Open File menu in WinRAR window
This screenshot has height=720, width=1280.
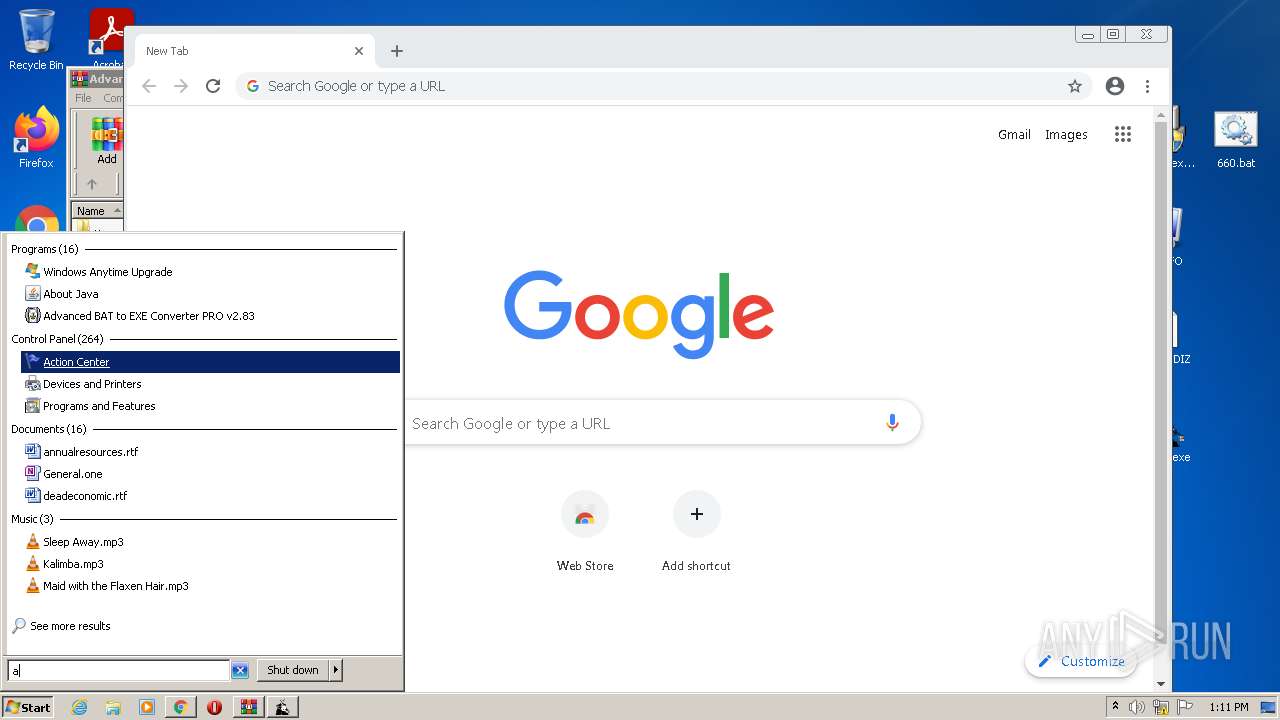coord(83,98)
